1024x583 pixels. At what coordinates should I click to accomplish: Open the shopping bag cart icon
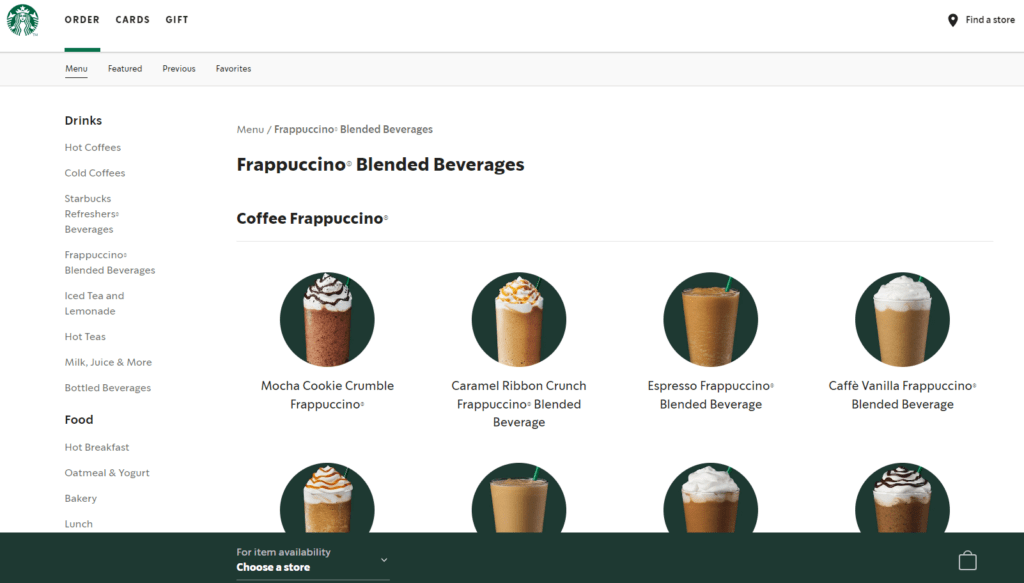967,560
